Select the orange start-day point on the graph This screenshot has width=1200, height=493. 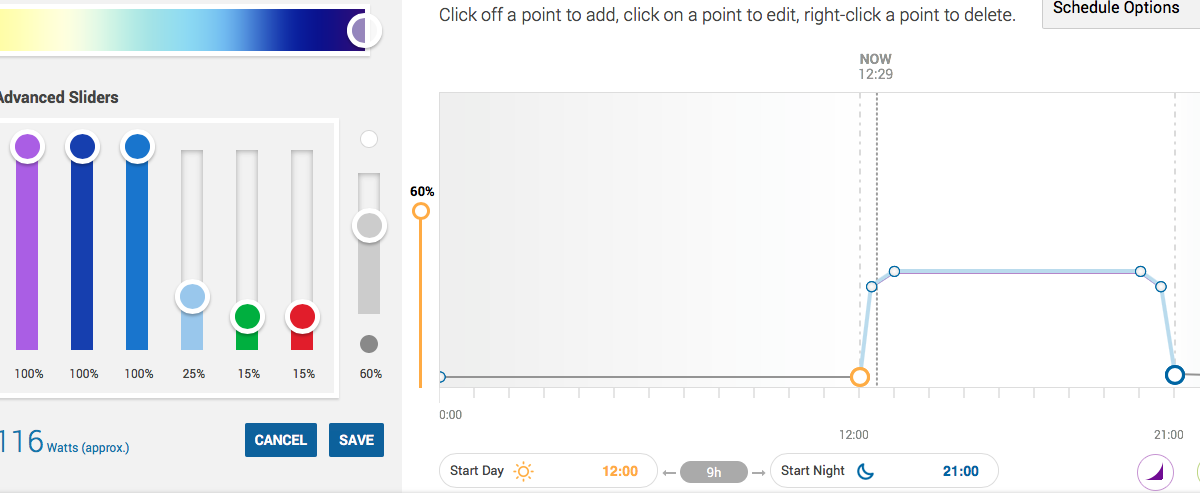pos(859,377)
